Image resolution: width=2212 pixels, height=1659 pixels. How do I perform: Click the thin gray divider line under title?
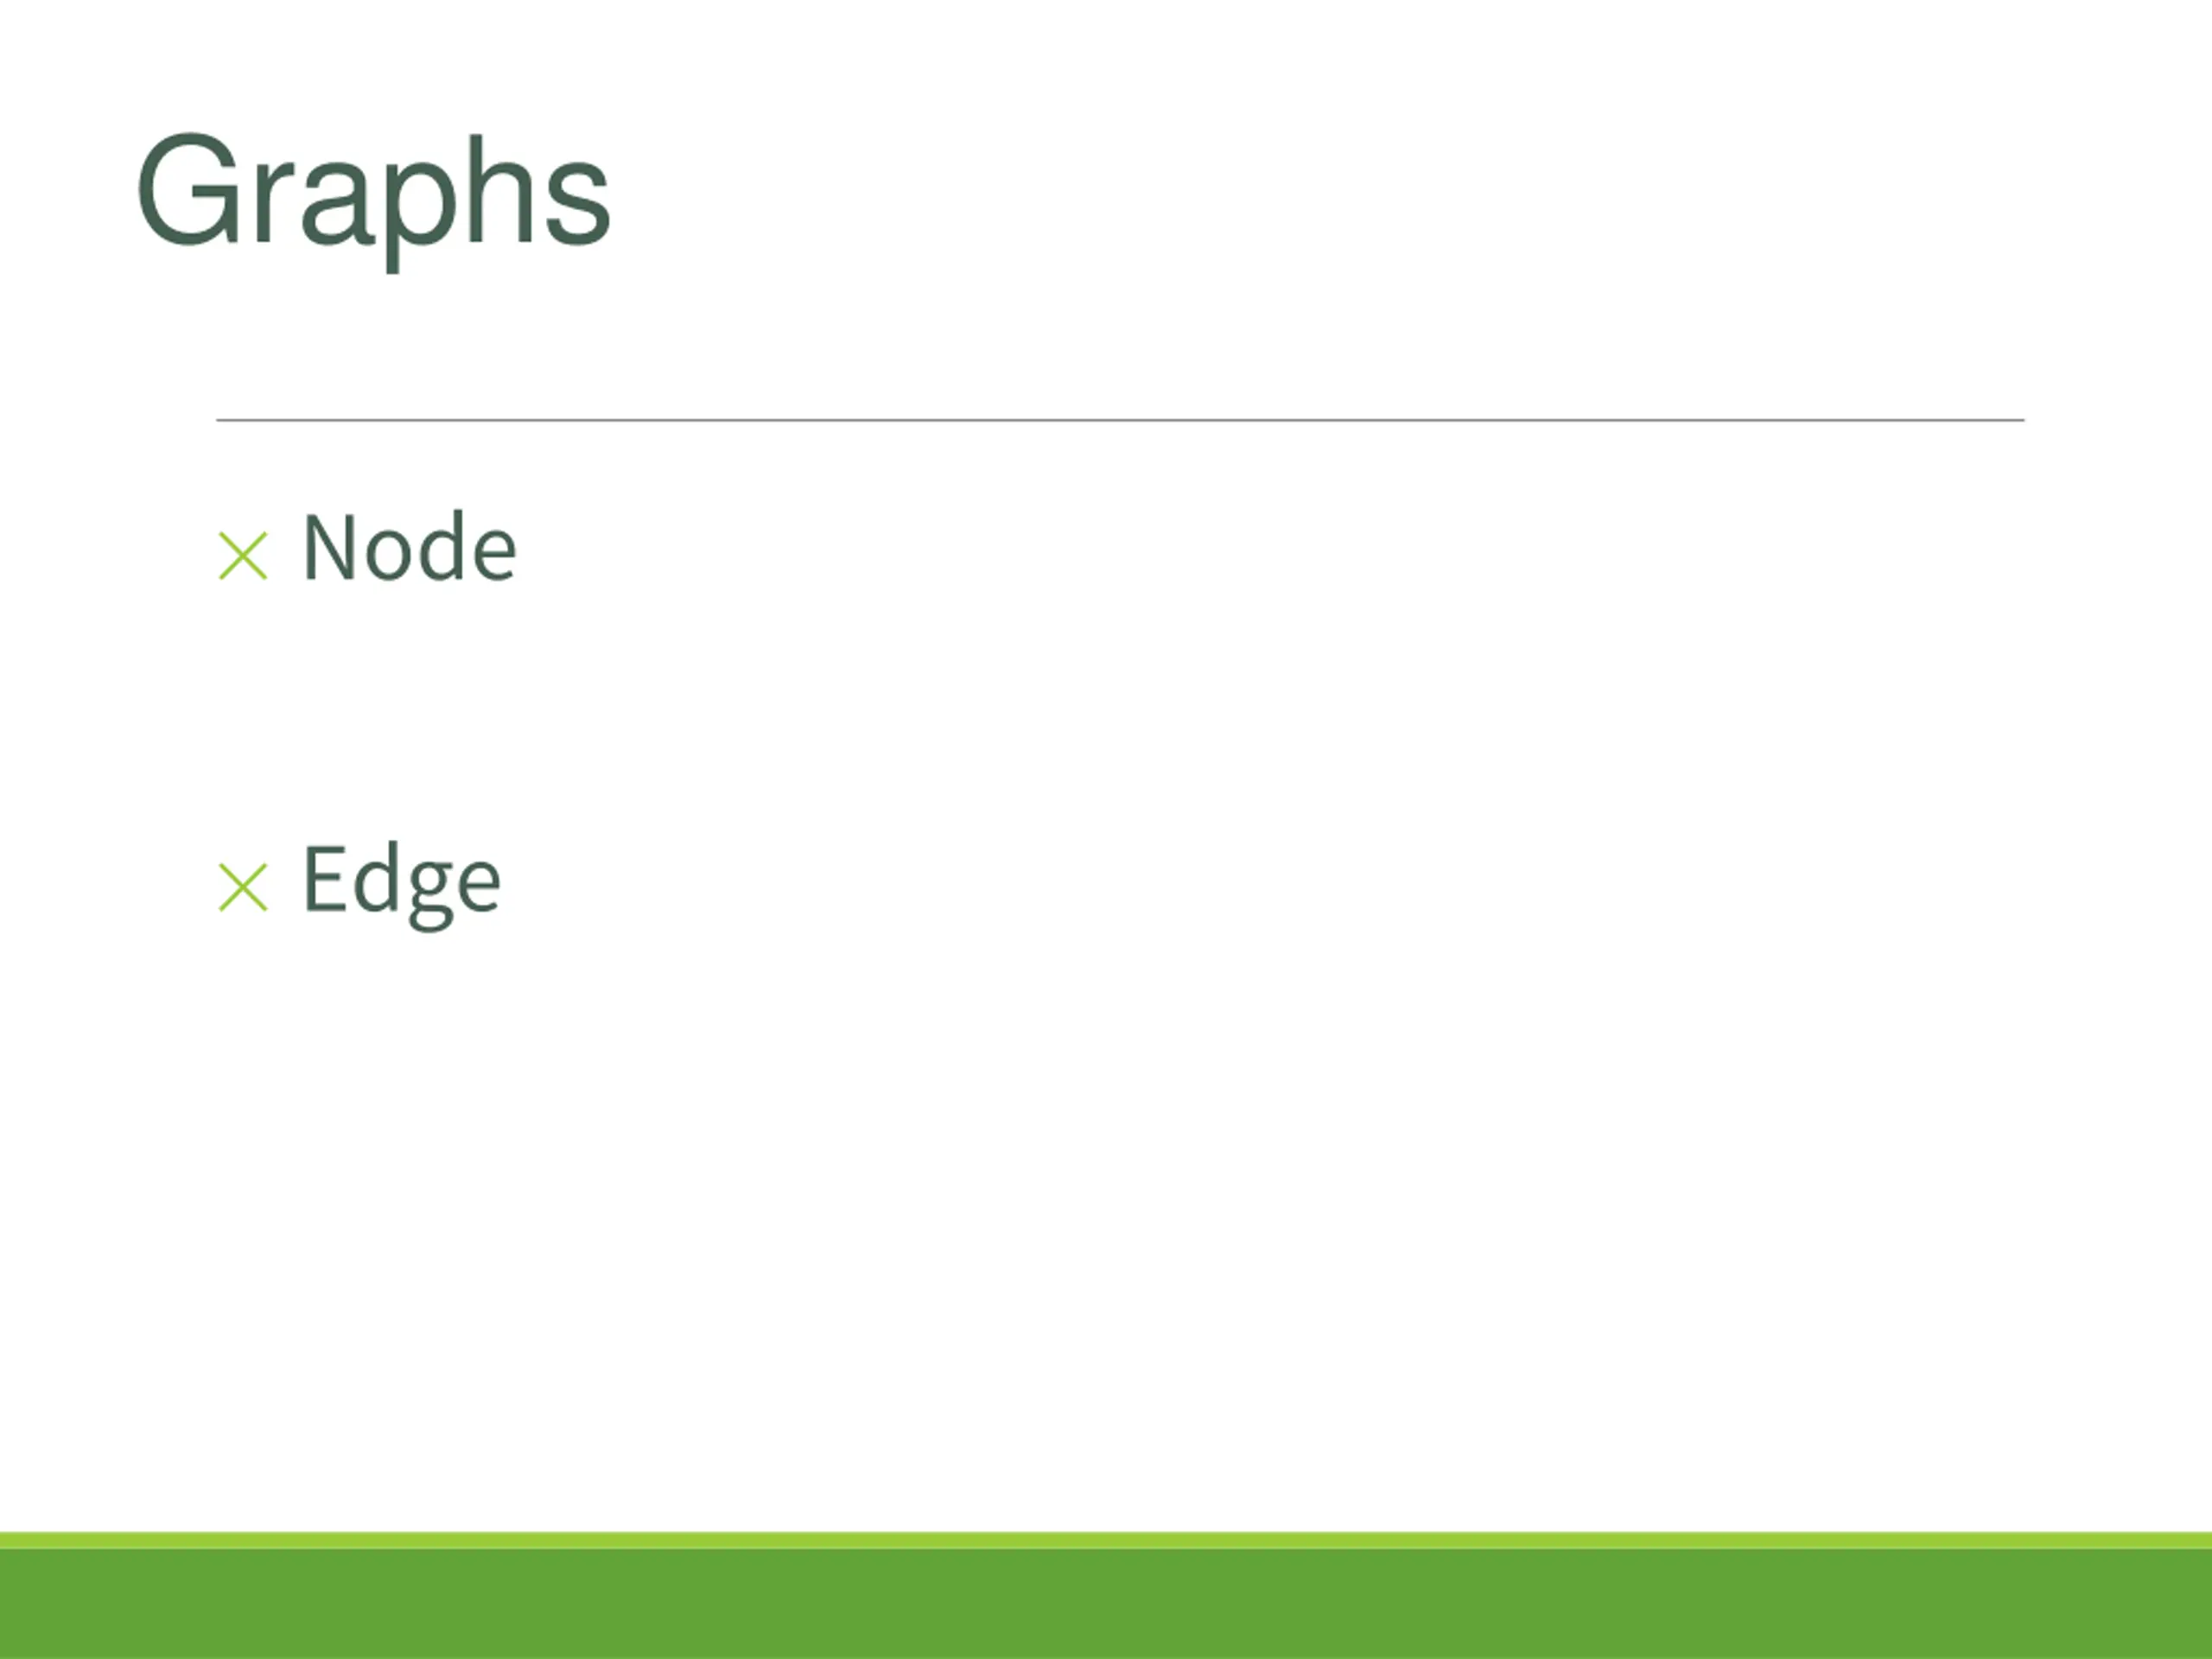click(x=1120, y=420)
